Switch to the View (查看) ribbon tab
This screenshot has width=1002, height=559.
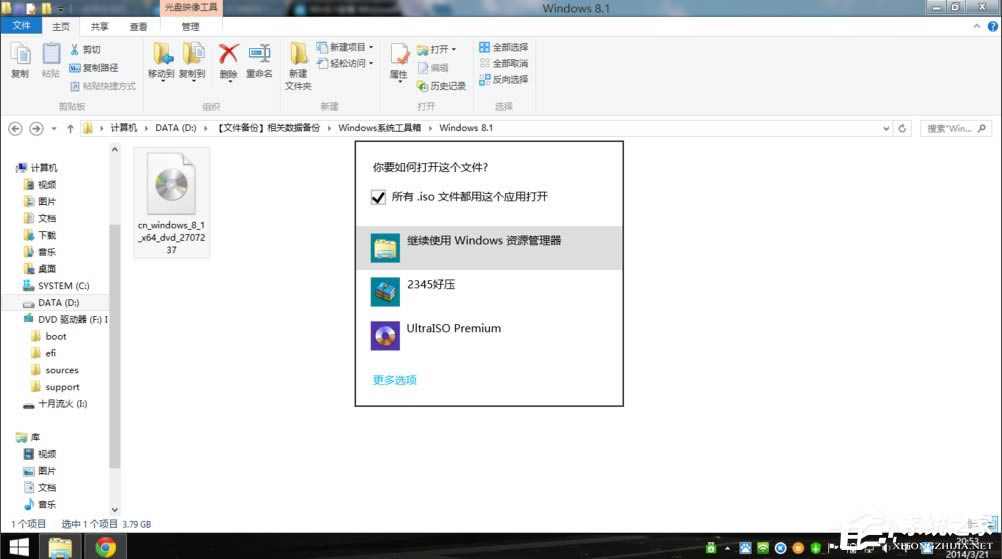[138, 26]
